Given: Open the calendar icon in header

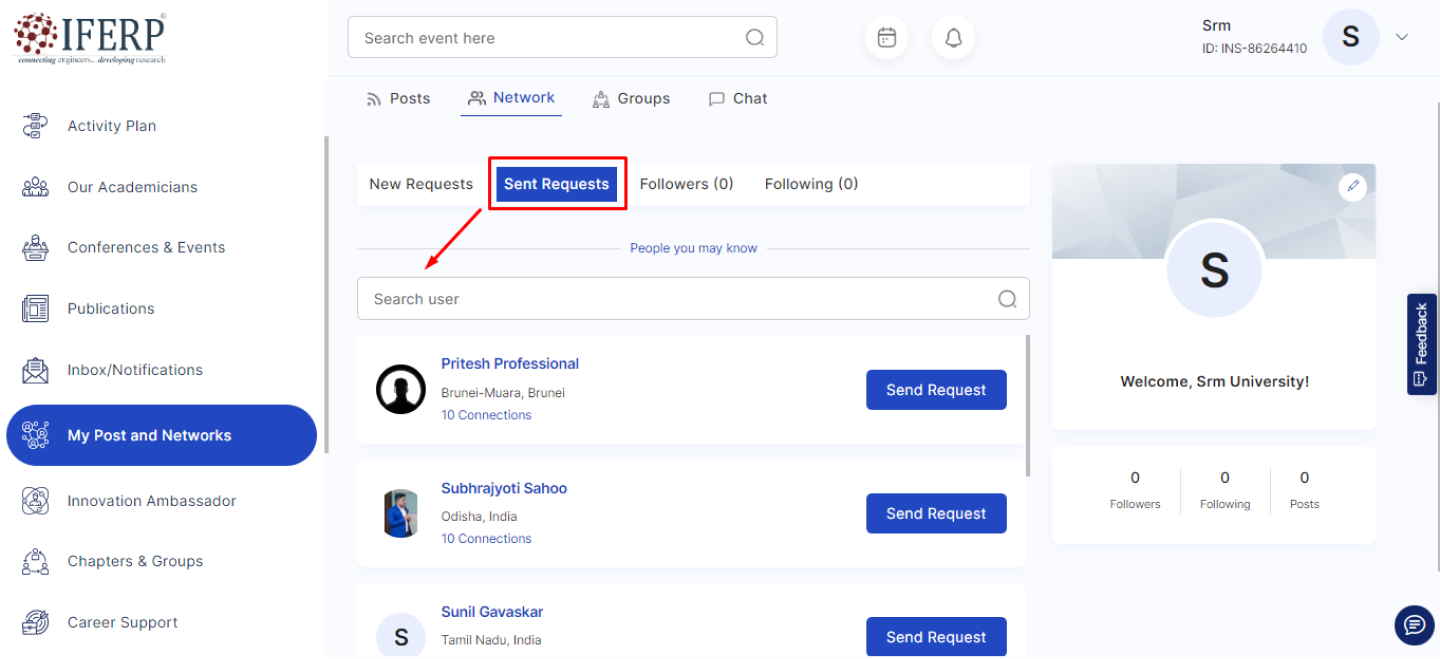Looking at the screenshot, I should point(886,38).
